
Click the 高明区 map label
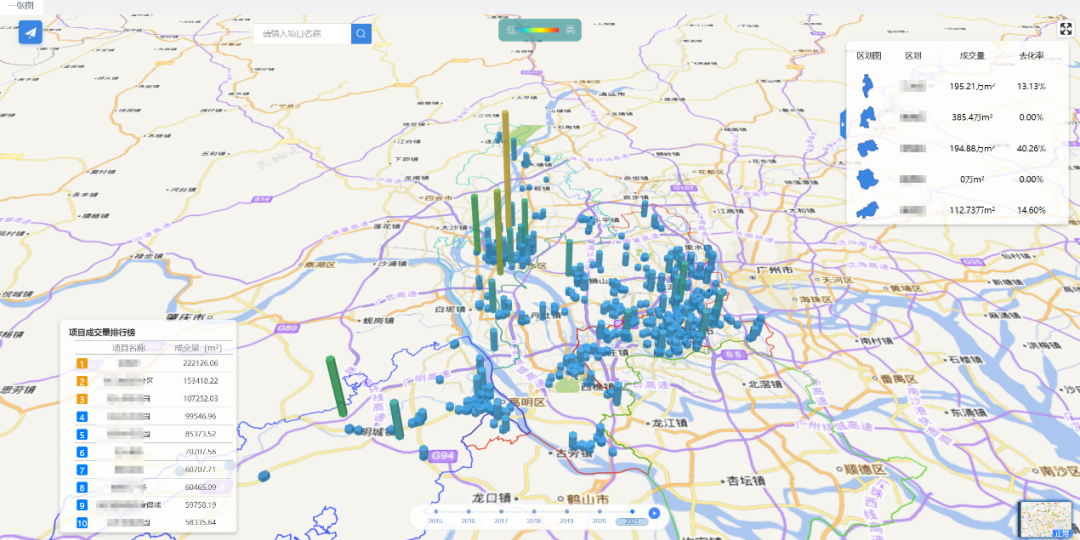[x=526, y=402]
